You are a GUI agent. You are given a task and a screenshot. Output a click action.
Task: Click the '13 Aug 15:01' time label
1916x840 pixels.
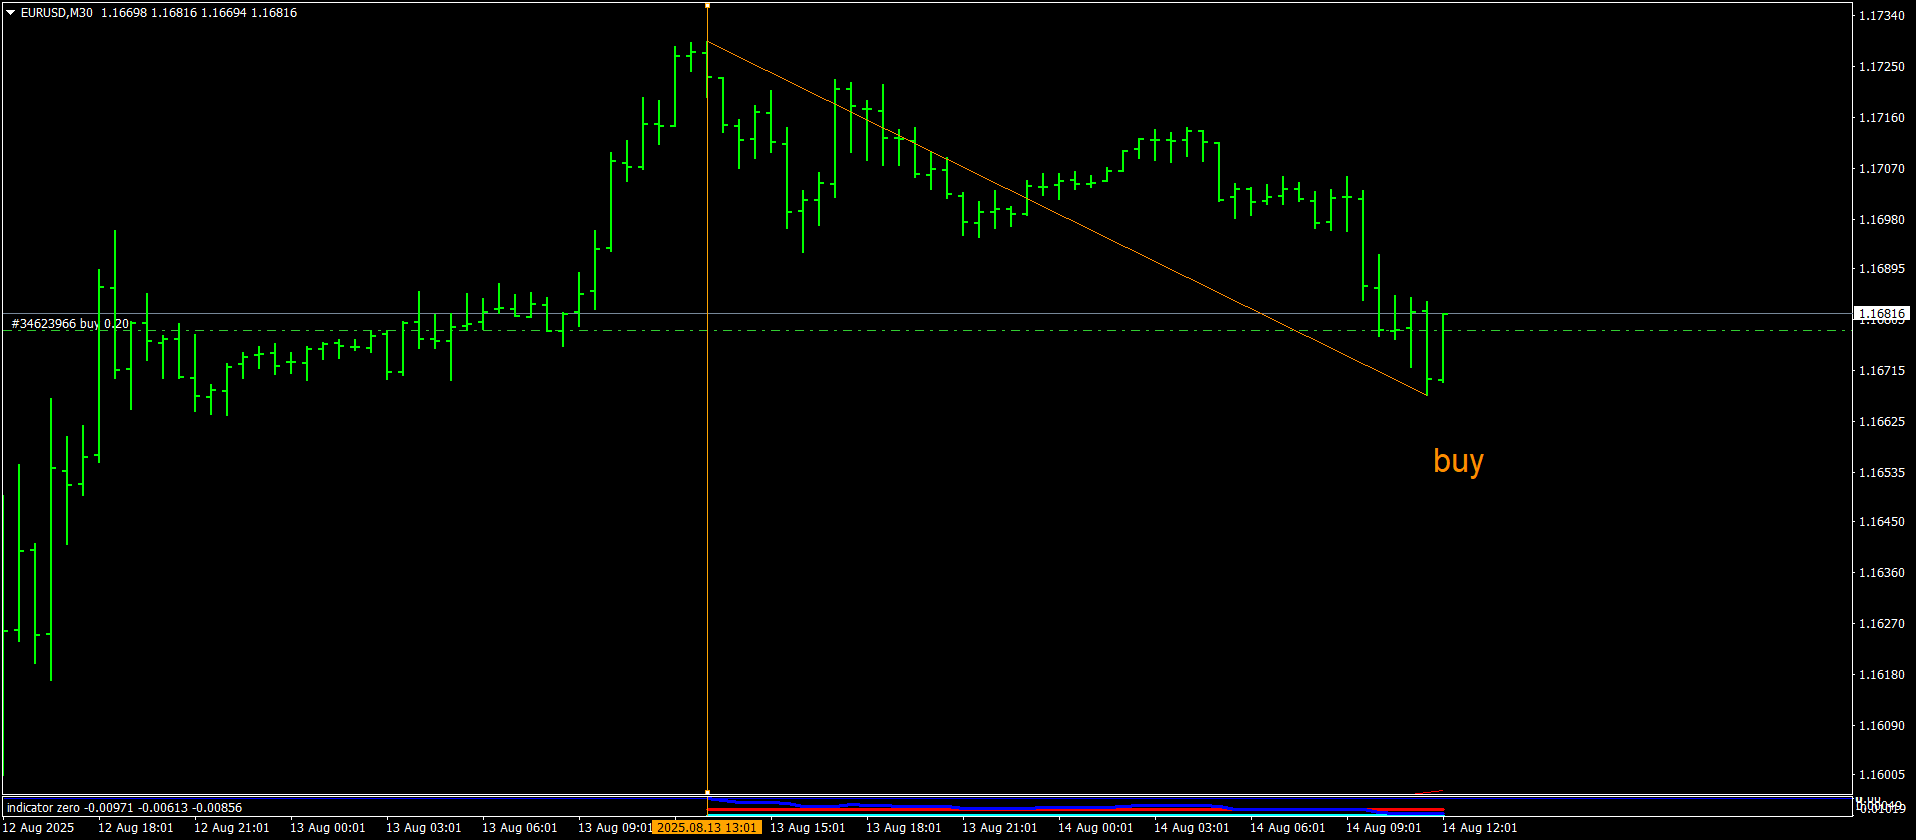(808, 828)
